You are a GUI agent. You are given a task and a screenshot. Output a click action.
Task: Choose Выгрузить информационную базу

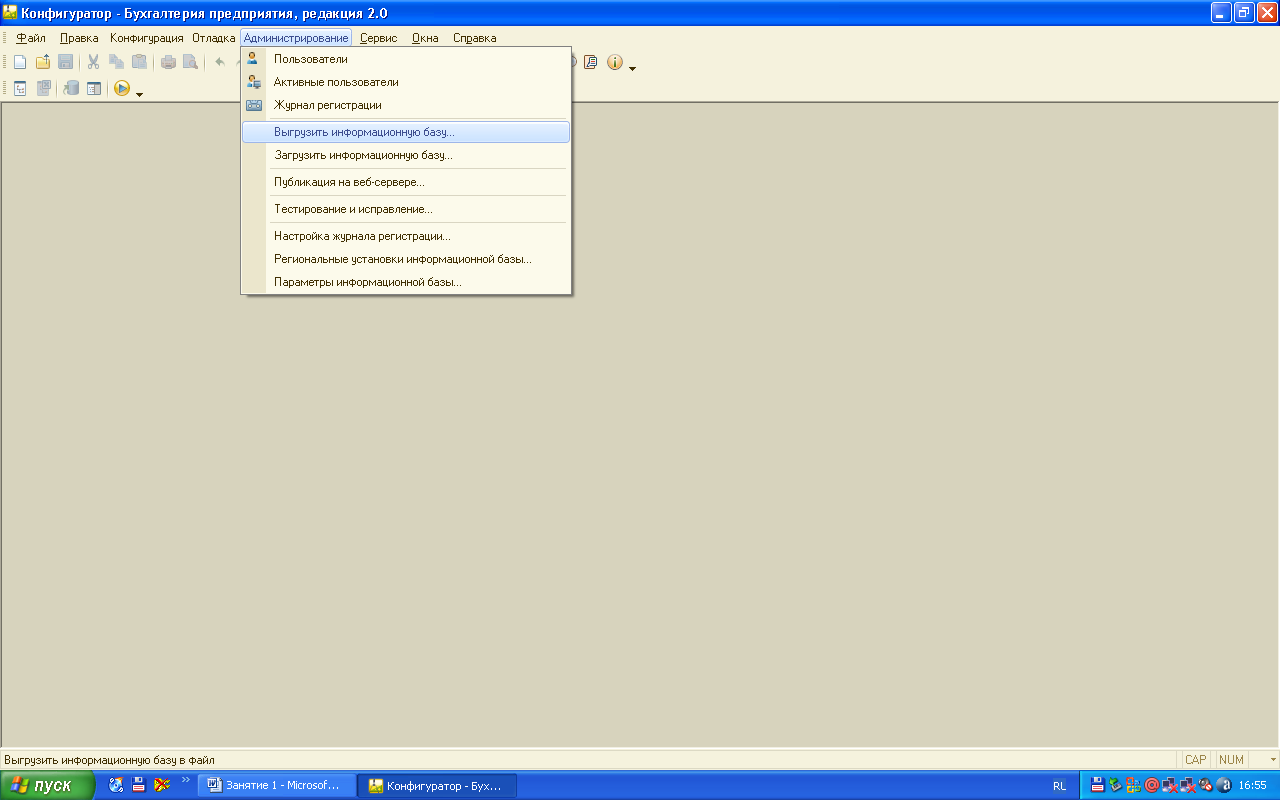[406, 132]
